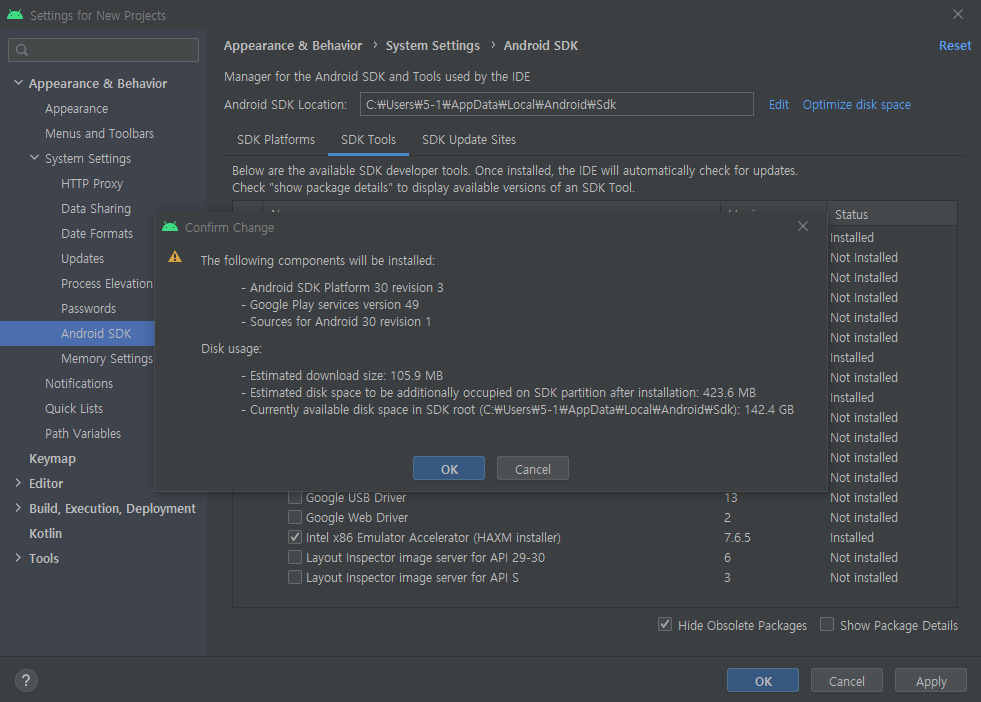
Task: Open the SDK Update Sites tab
Action: [x=469, y=140]
